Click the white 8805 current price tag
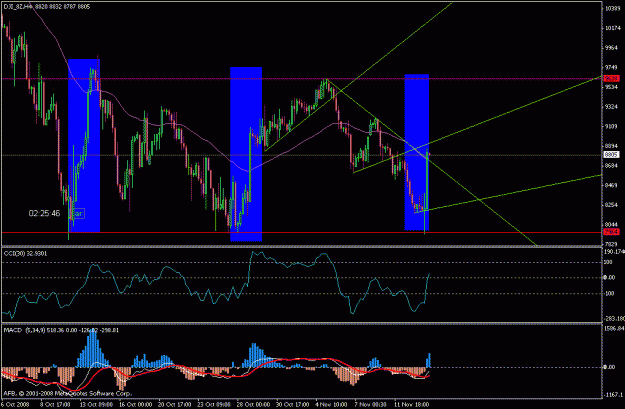The height and width of the screenshot is (409, 625). (x=611, y=155)
